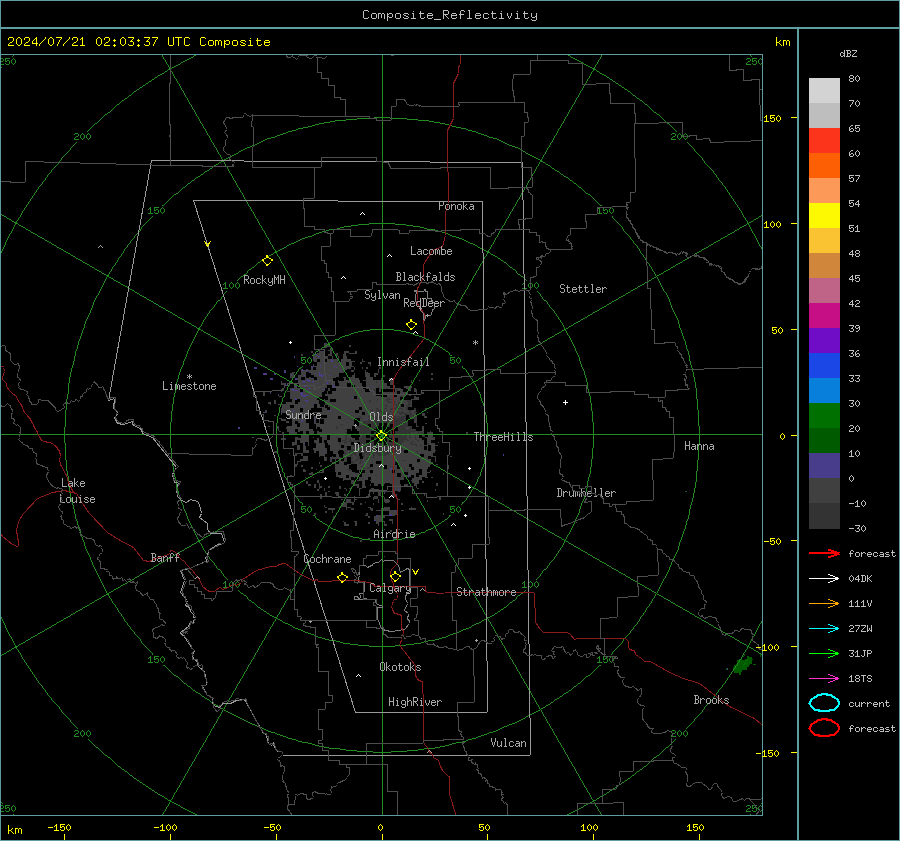Click the Composite_Reflectivity title text
Image resolution: width=900 pixels, height=841 pixels.
450,15
